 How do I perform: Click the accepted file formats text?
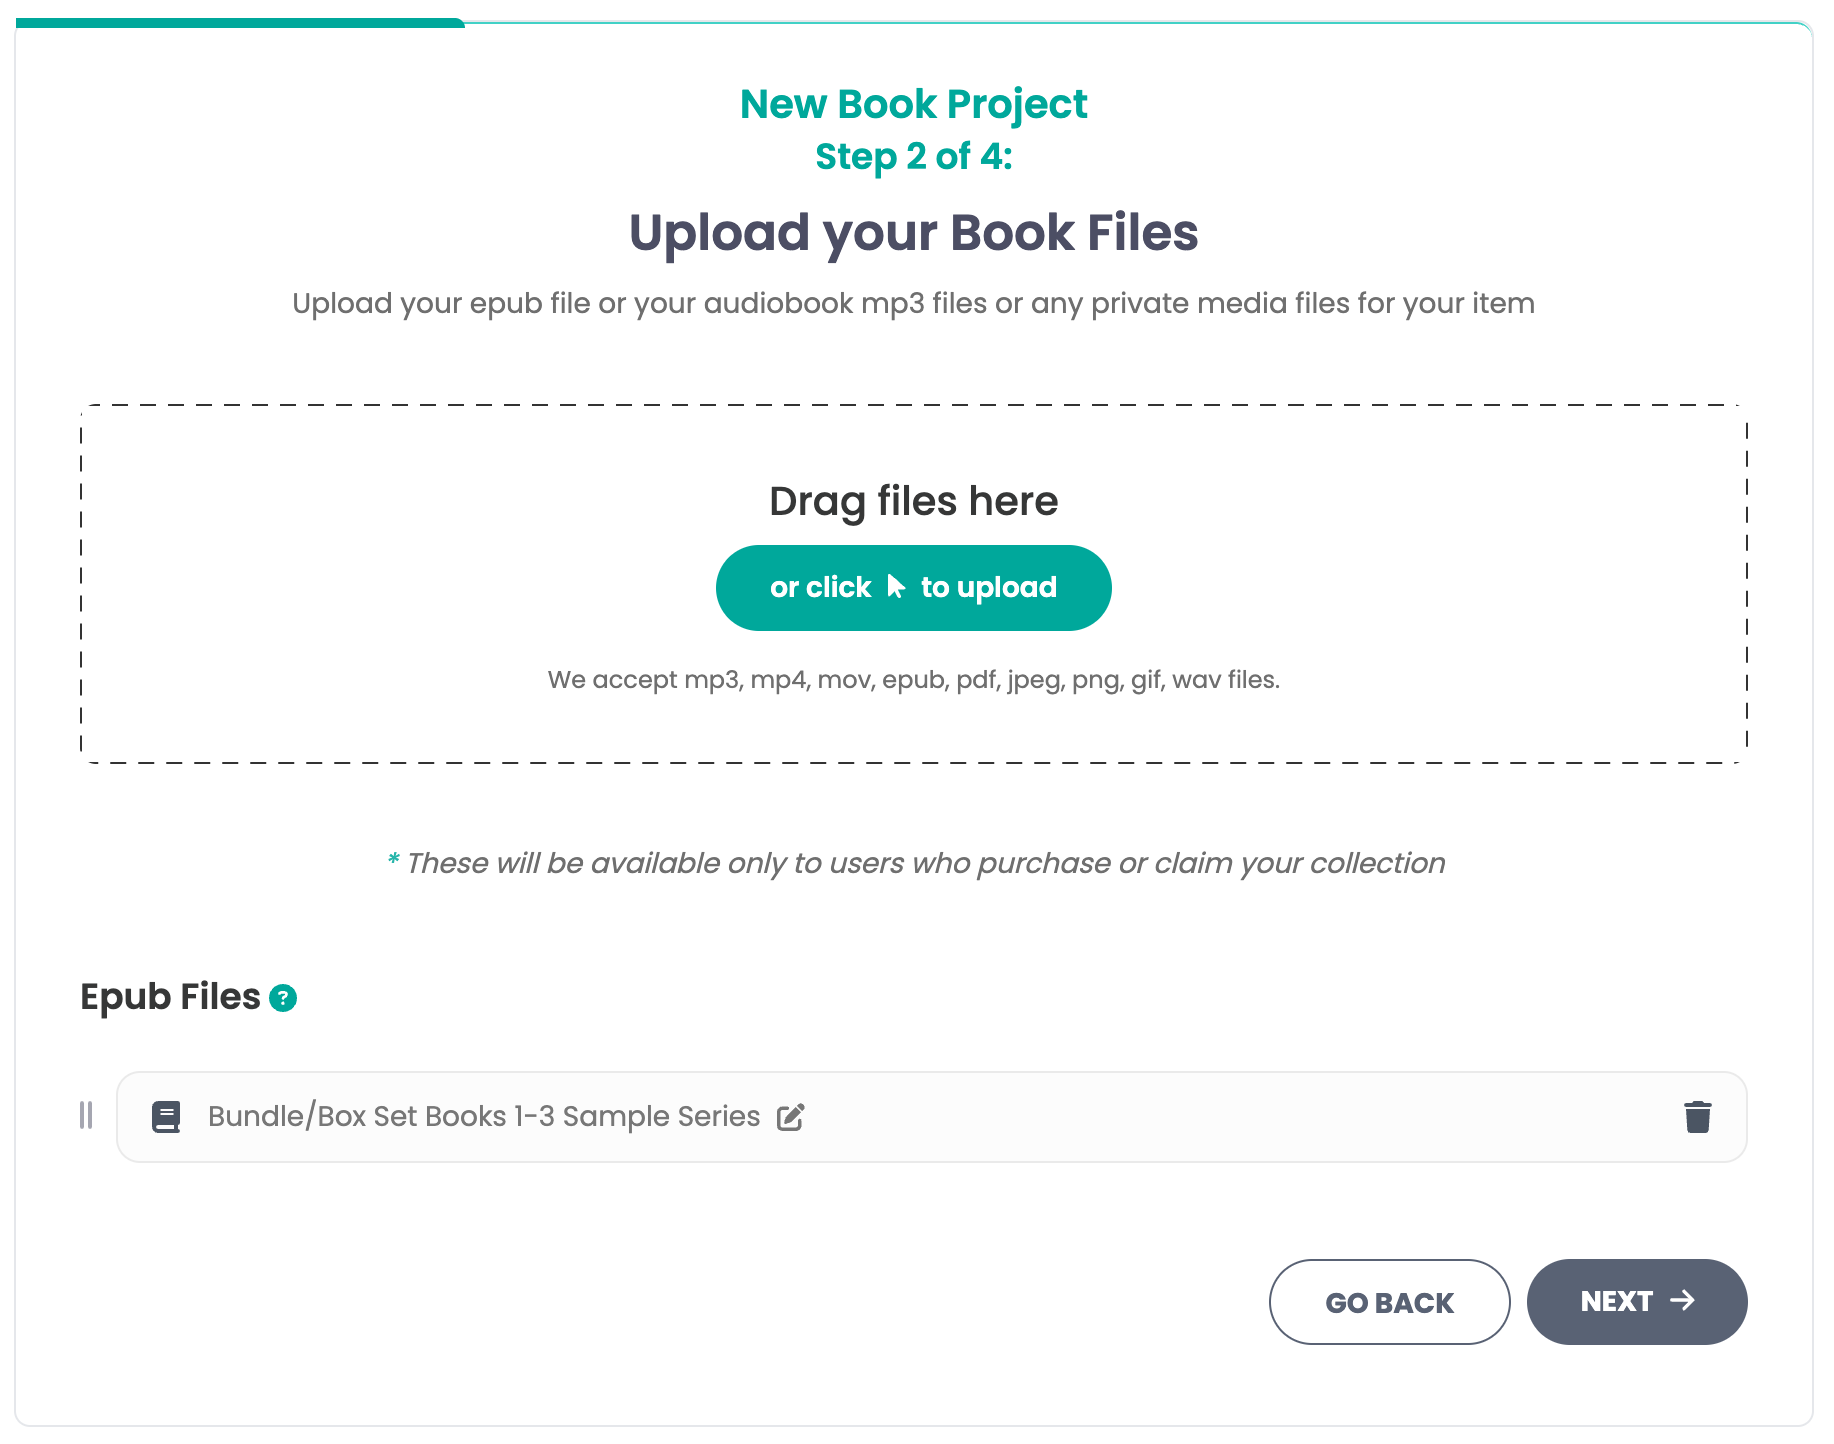tap(913, 679)
